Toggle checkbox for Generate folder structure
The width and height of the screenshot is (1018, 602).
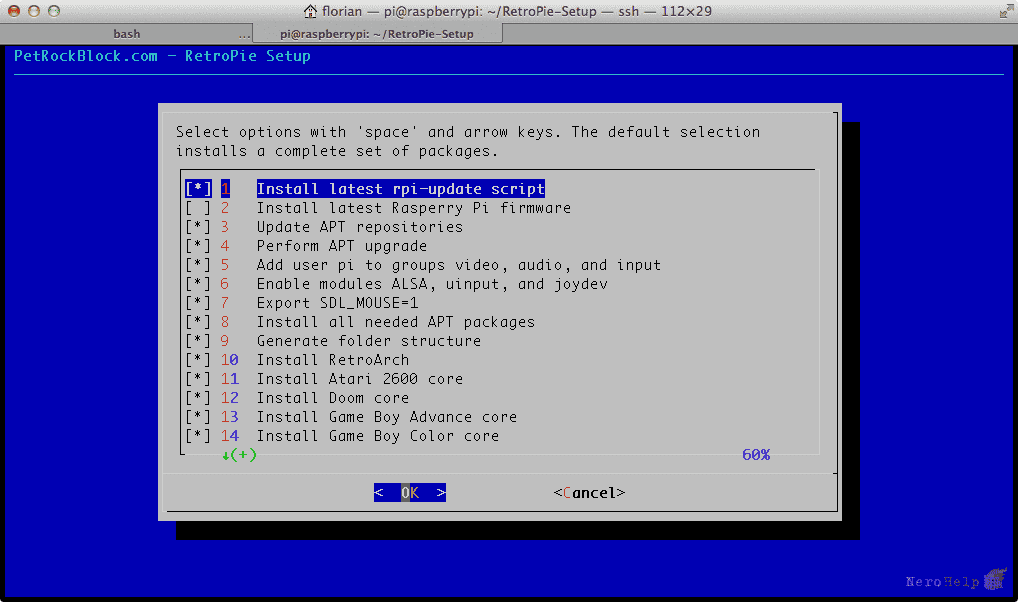coord(198,341)
